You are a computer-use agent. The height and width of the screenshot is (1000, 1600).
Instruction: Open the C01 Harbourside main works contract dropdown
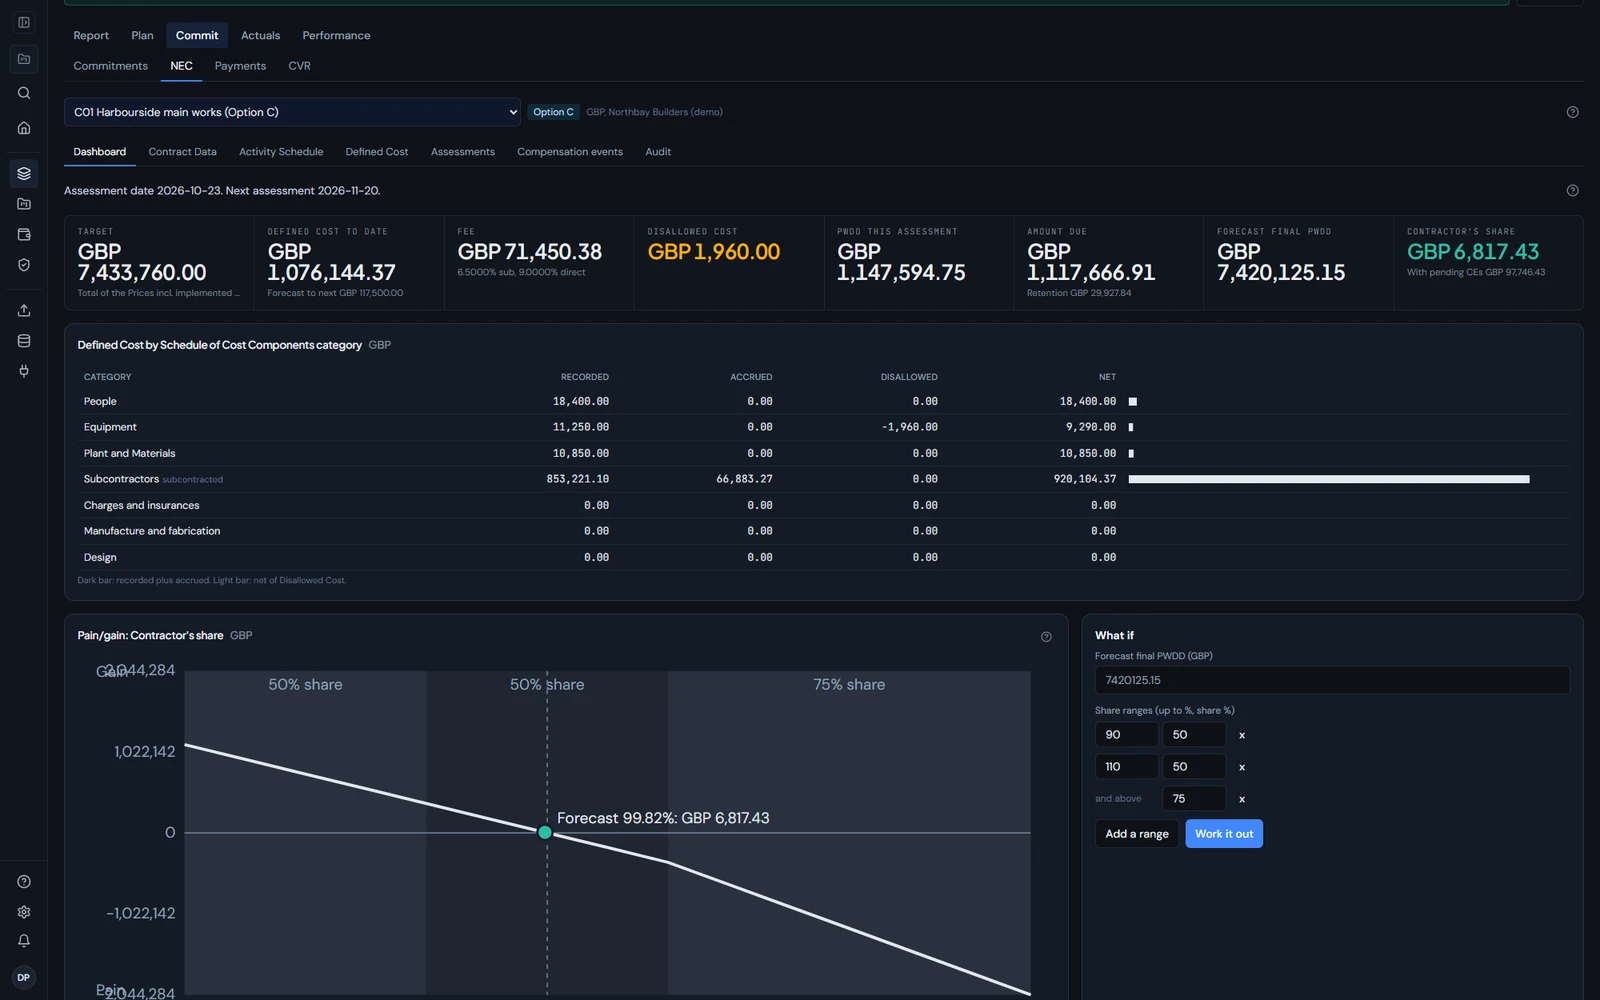[292, 112]
